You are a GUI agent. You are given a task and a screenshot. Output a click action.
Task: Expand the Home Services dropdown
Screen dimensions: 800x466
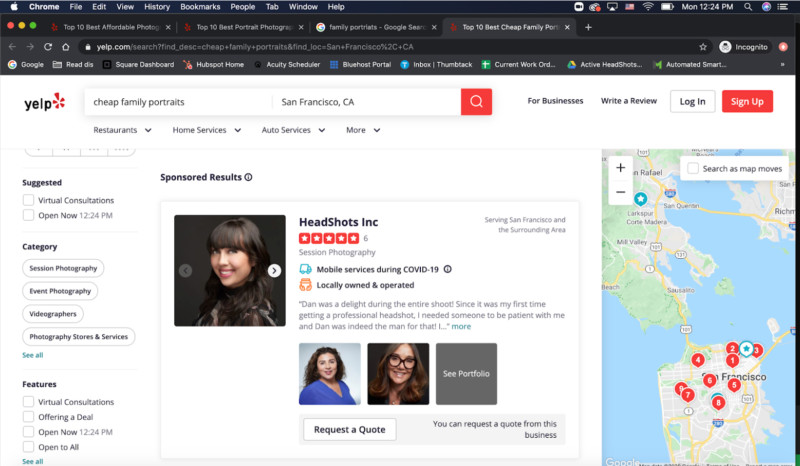[206, 130]
